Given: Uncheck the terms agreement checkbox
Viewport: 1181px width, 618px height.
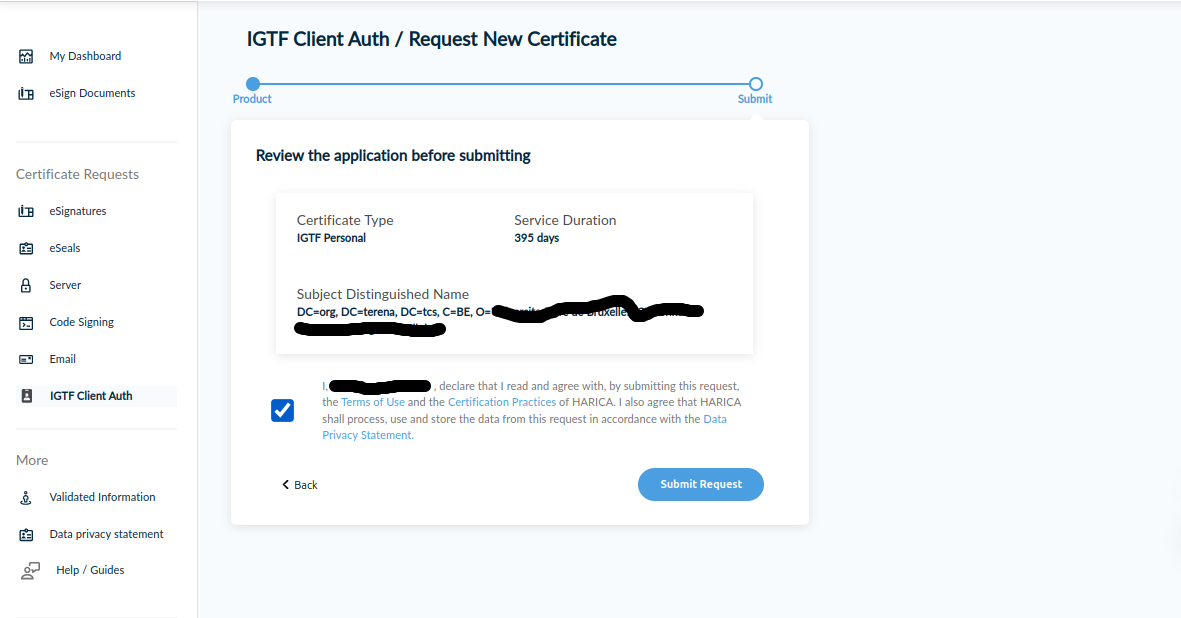Looking at the screenshot, I should click(x=282, y=410).
